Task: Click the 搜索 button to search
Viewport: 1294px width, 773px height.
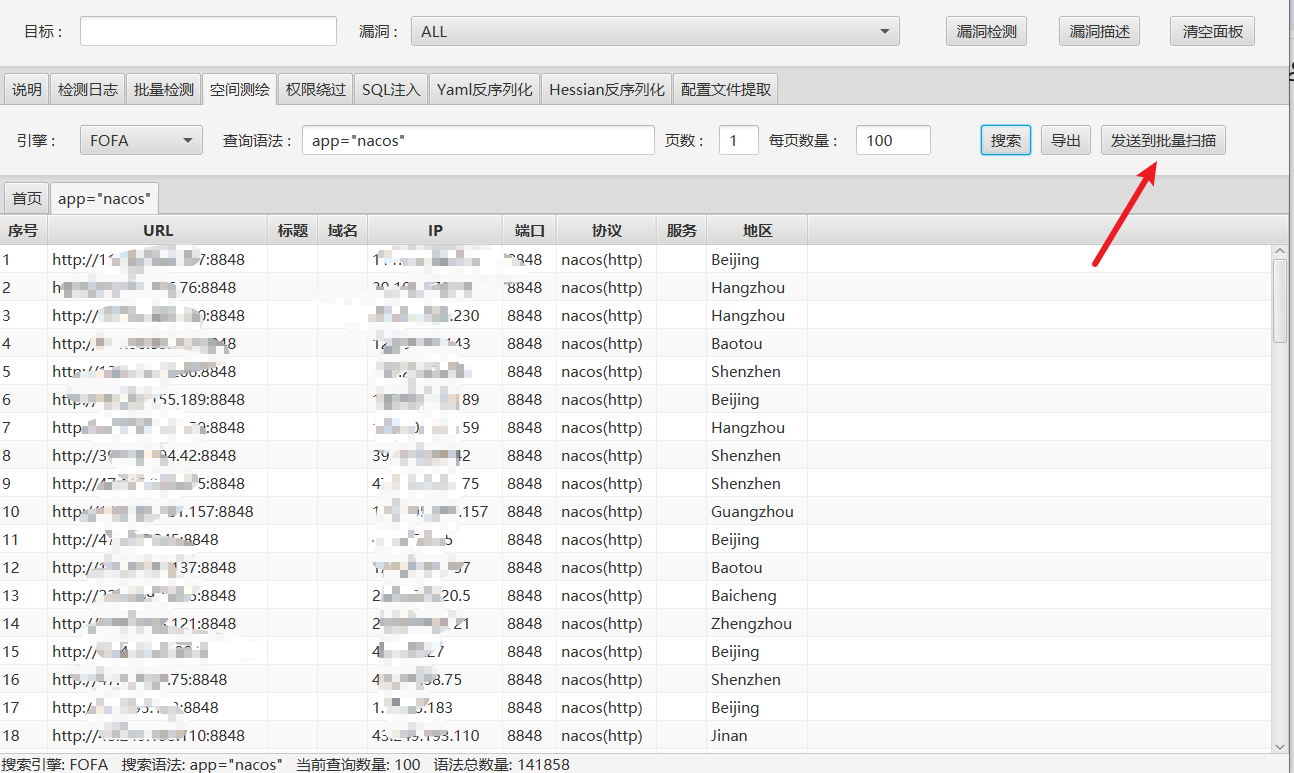Action: (x=1005, y=140)
